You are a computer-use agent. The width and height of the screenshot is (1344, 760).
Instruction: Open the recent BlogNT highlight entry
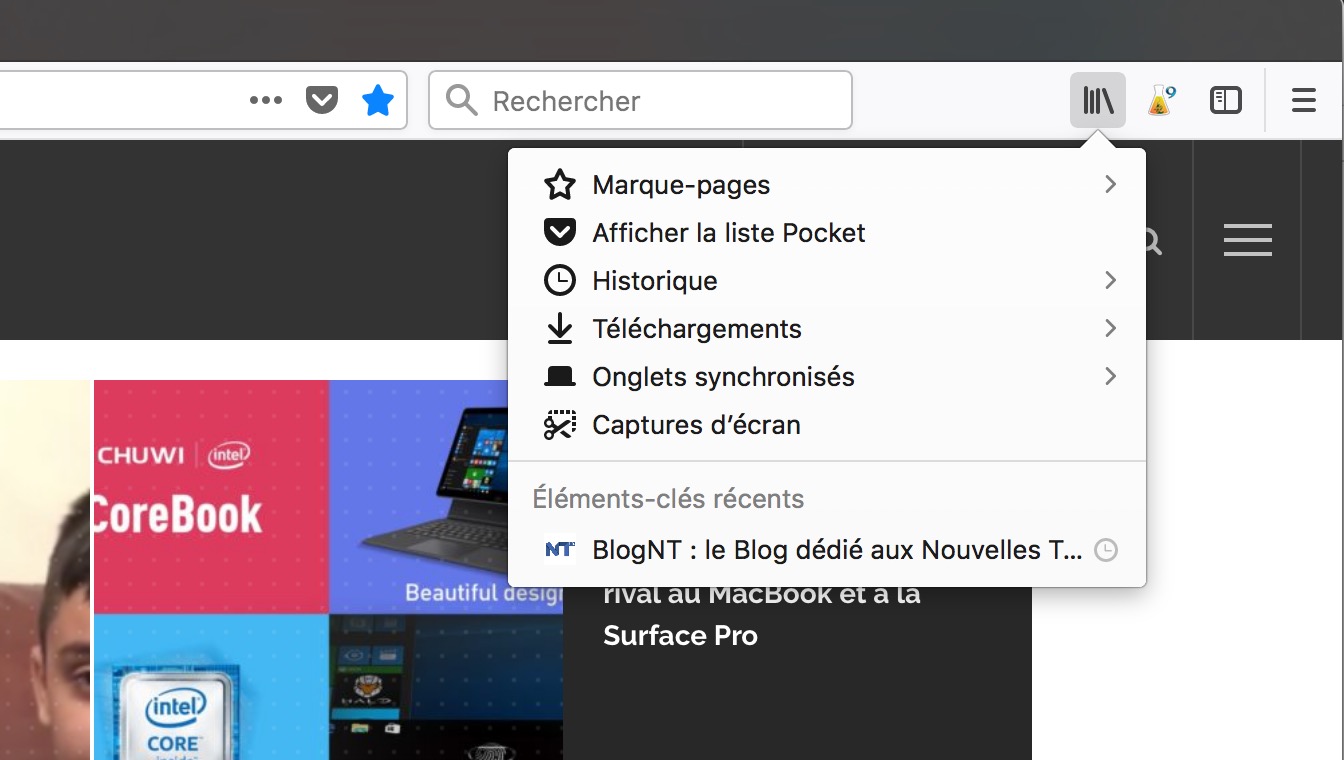pos(836,550)
